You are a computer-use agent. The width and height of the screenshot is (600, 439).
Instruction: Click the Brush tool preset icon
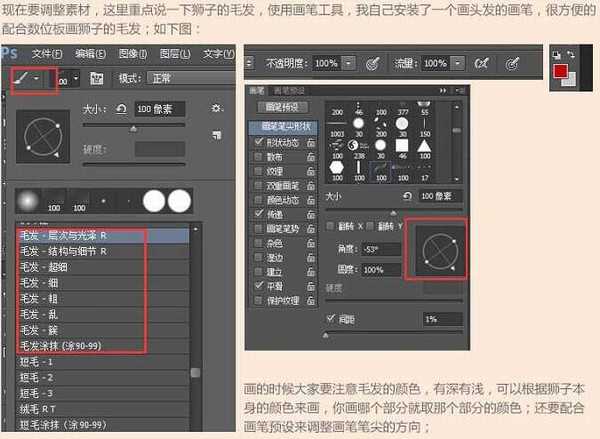[21, 77]
